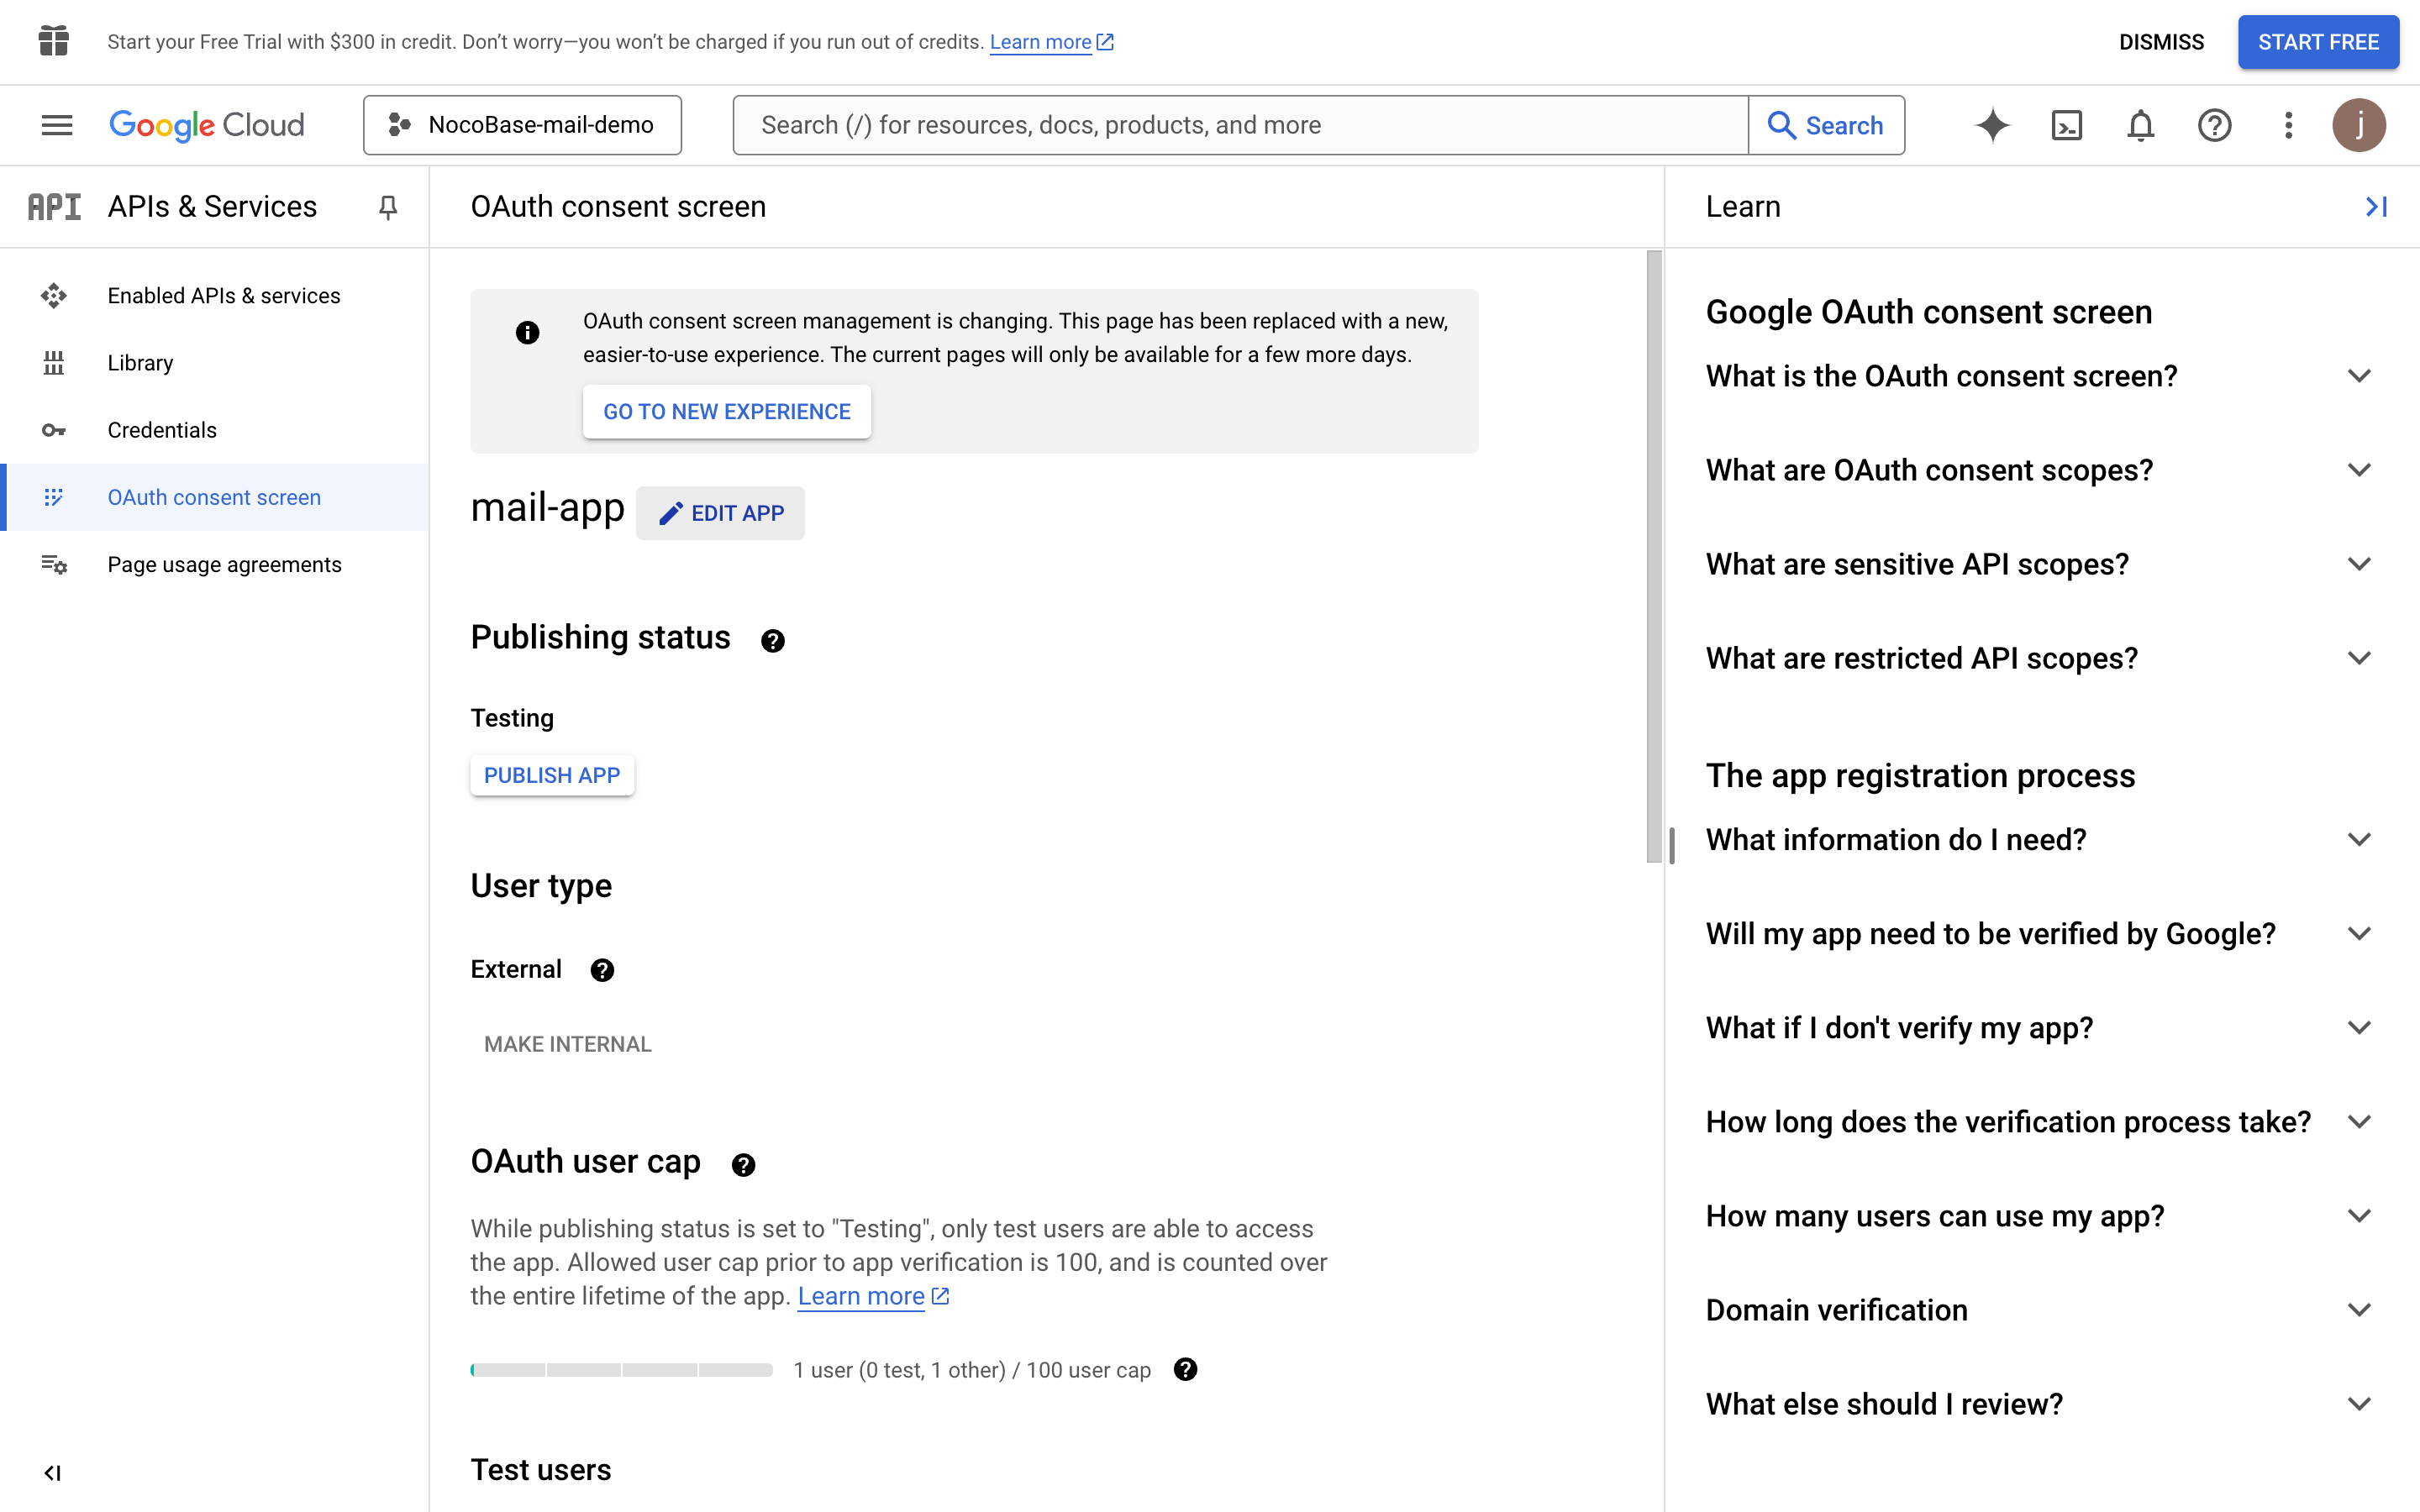The image size is (2420, 1512).
Task: Pin the APIs & Services menu
Action: coord(388,207)
